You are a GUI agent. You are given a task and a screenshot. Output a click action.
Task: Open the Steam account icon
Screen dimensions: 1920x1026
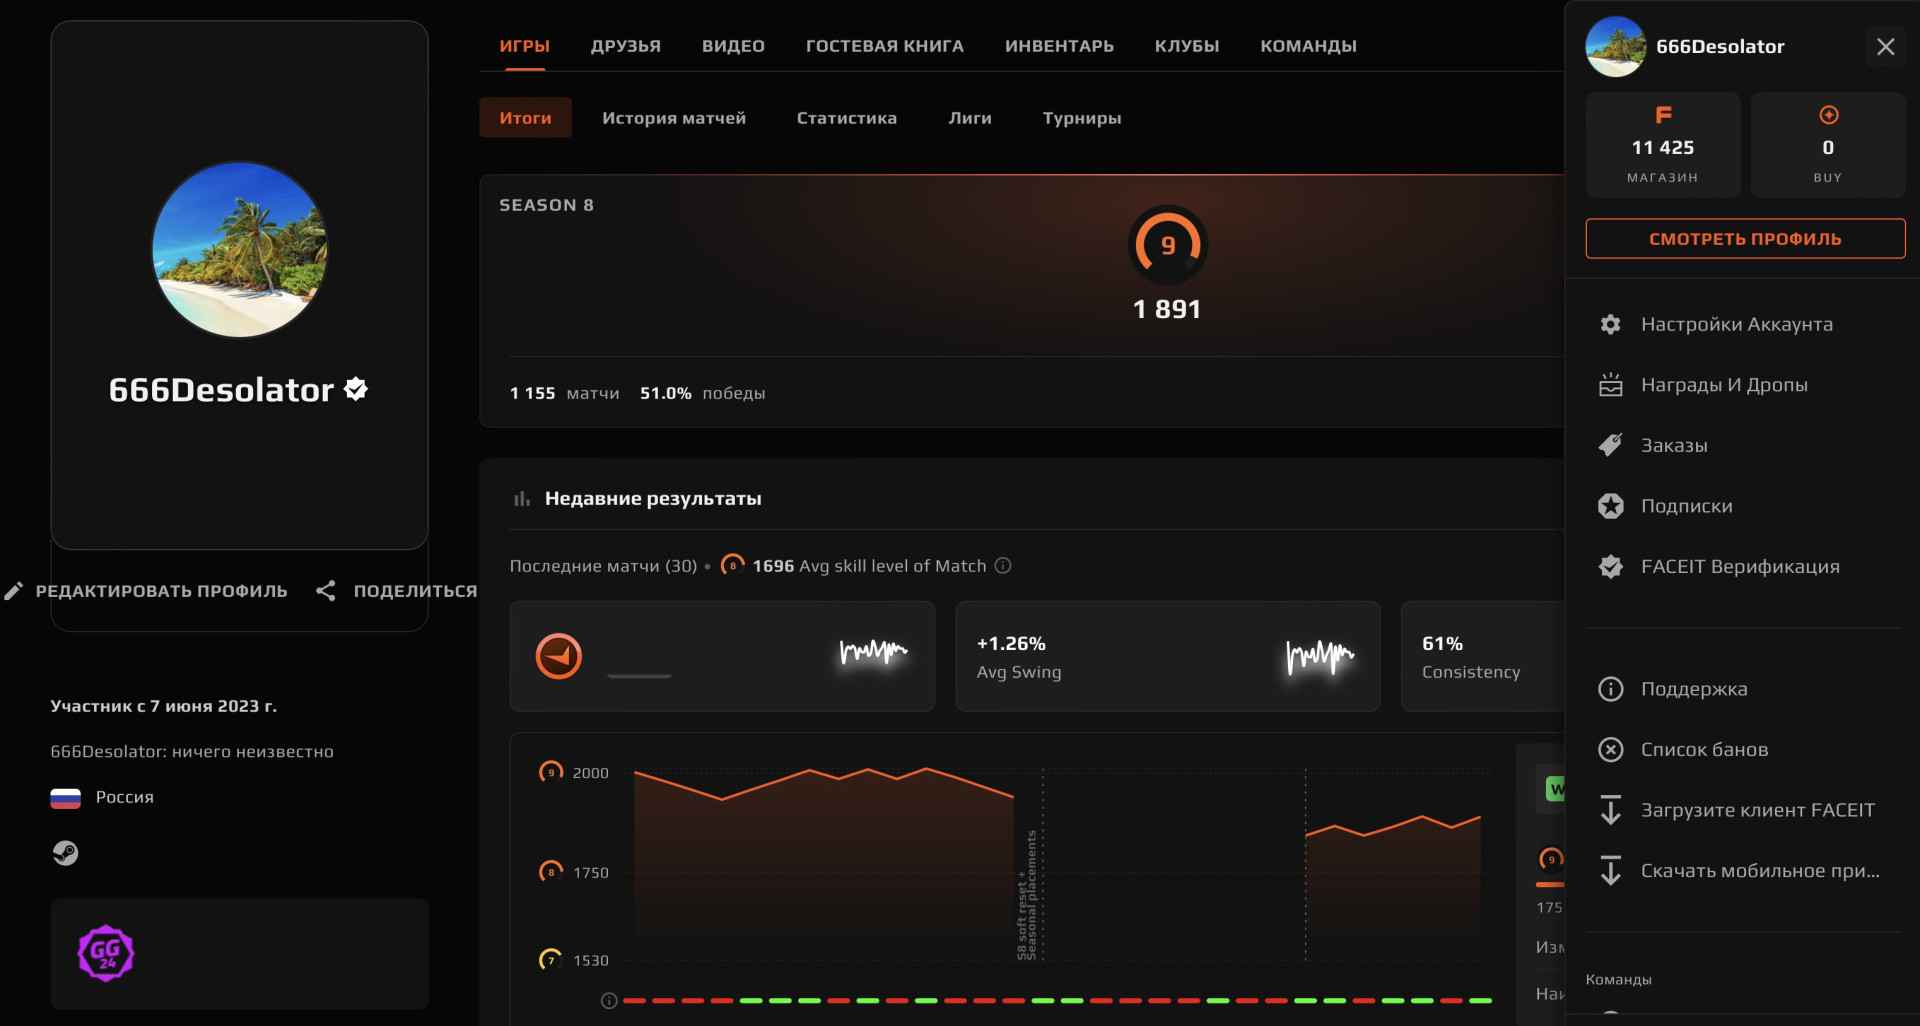65,853
